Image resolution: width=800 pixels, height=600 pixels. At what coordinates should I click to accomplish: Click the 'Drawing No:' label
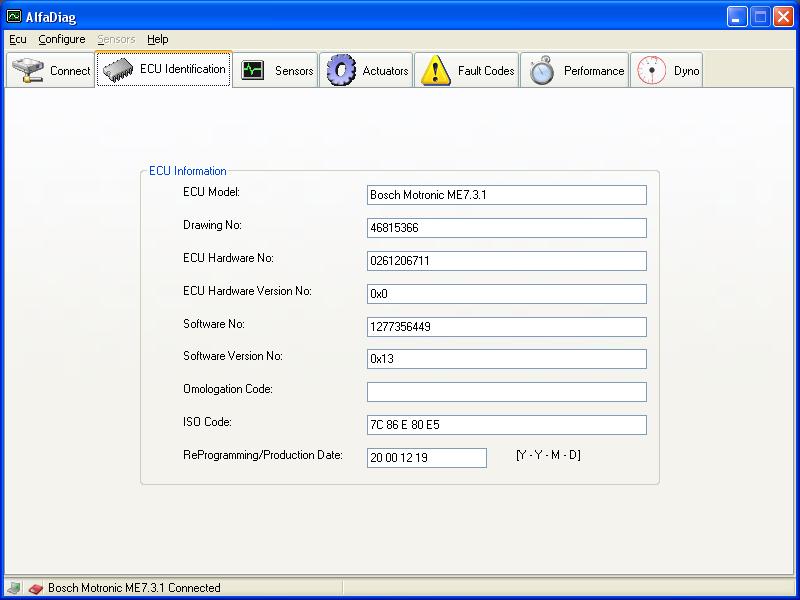tap(212, 225)
